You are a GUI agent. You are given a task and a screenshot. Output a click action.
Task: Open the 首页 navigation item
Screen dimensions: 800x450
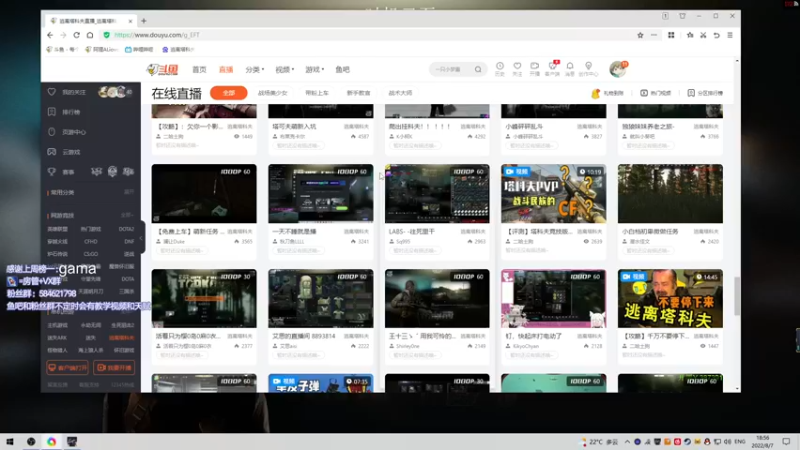[199, 69]
